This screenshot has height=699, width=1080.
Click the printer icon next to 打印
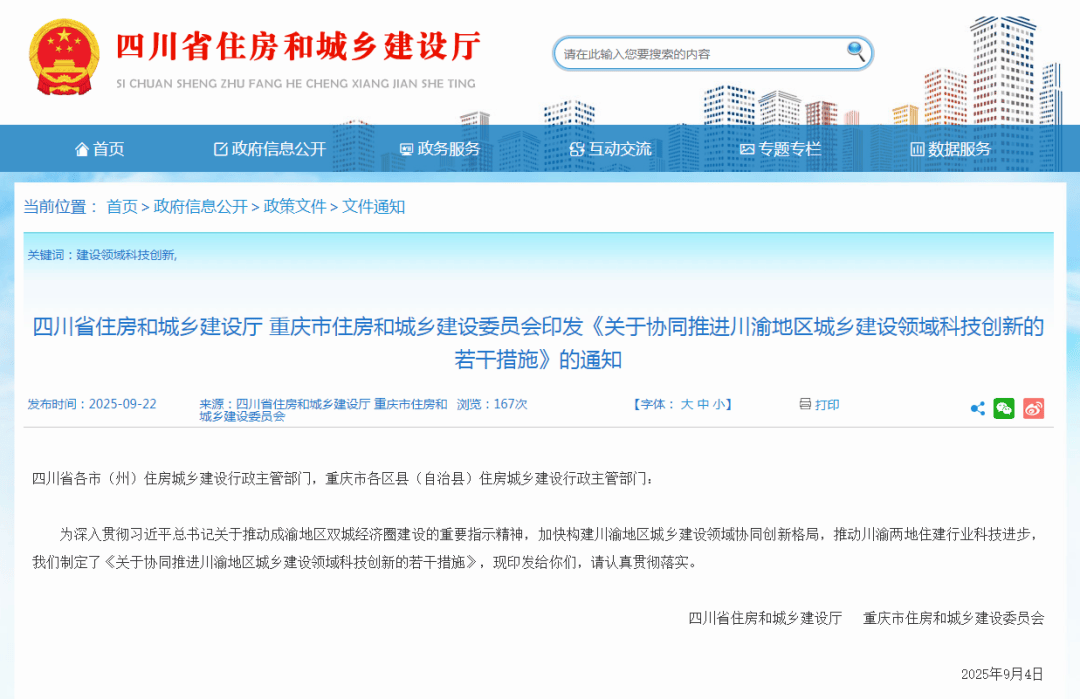[804, 404]
